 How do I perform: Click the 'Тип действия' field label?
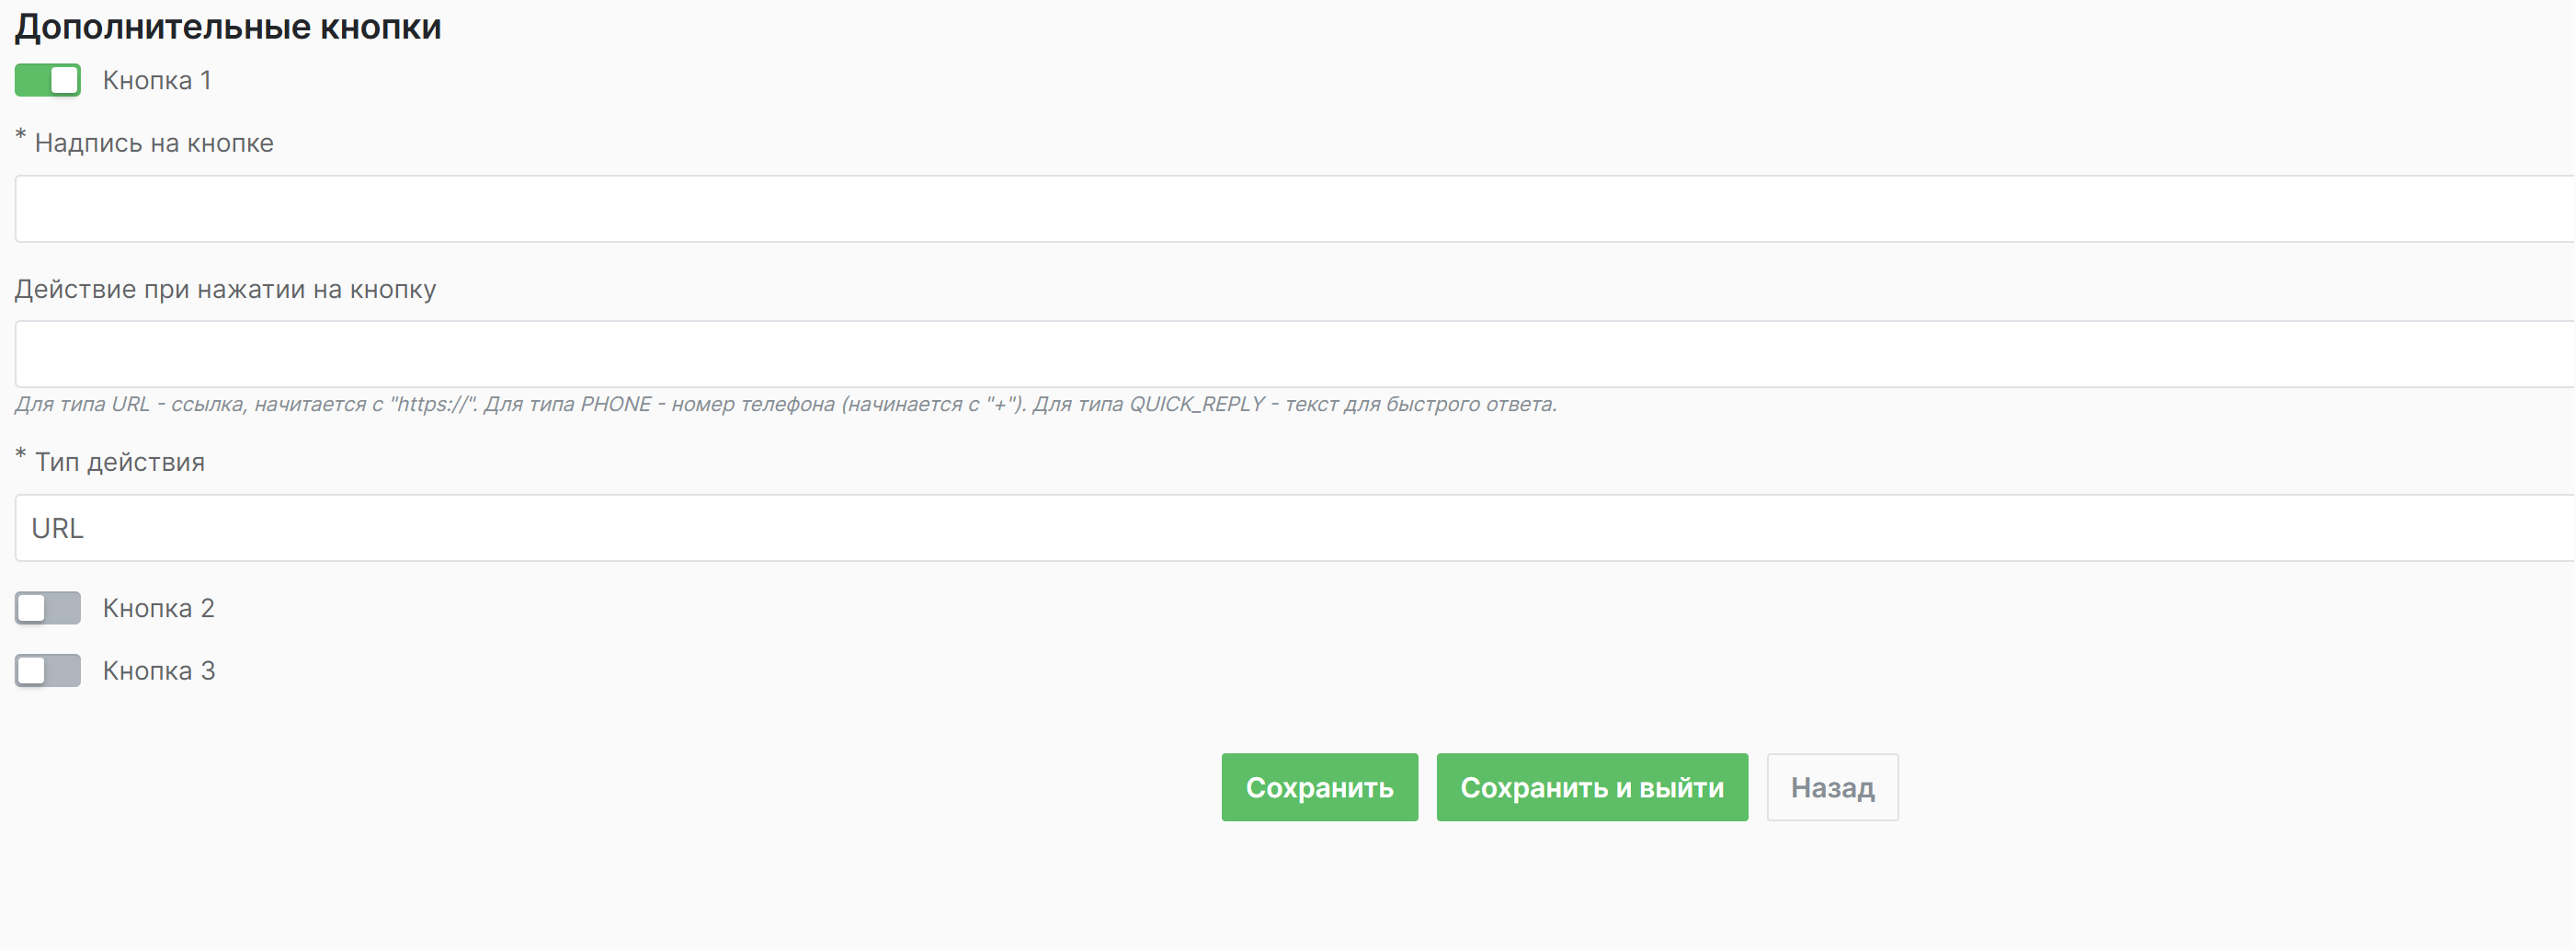pyautogui.click(x=120, y=462)
